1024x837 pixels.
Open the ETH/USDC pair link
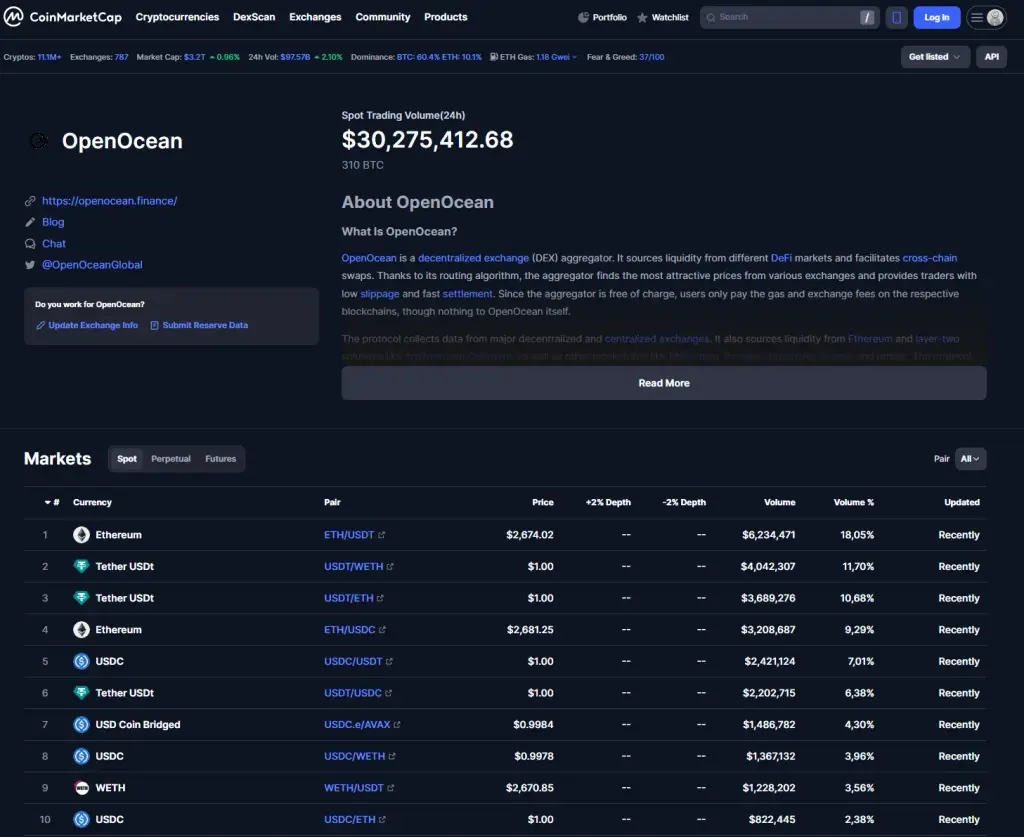tap(349, 629)
